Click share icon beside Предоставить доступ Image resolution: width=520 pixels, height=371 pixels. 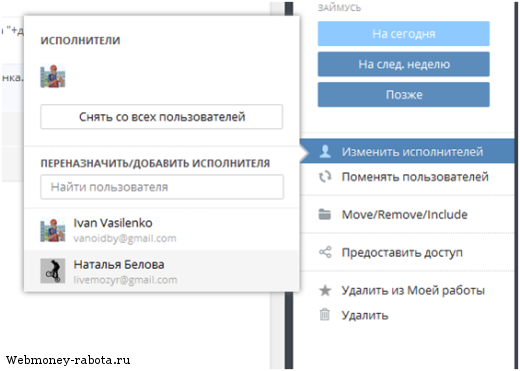pos(325,252)
